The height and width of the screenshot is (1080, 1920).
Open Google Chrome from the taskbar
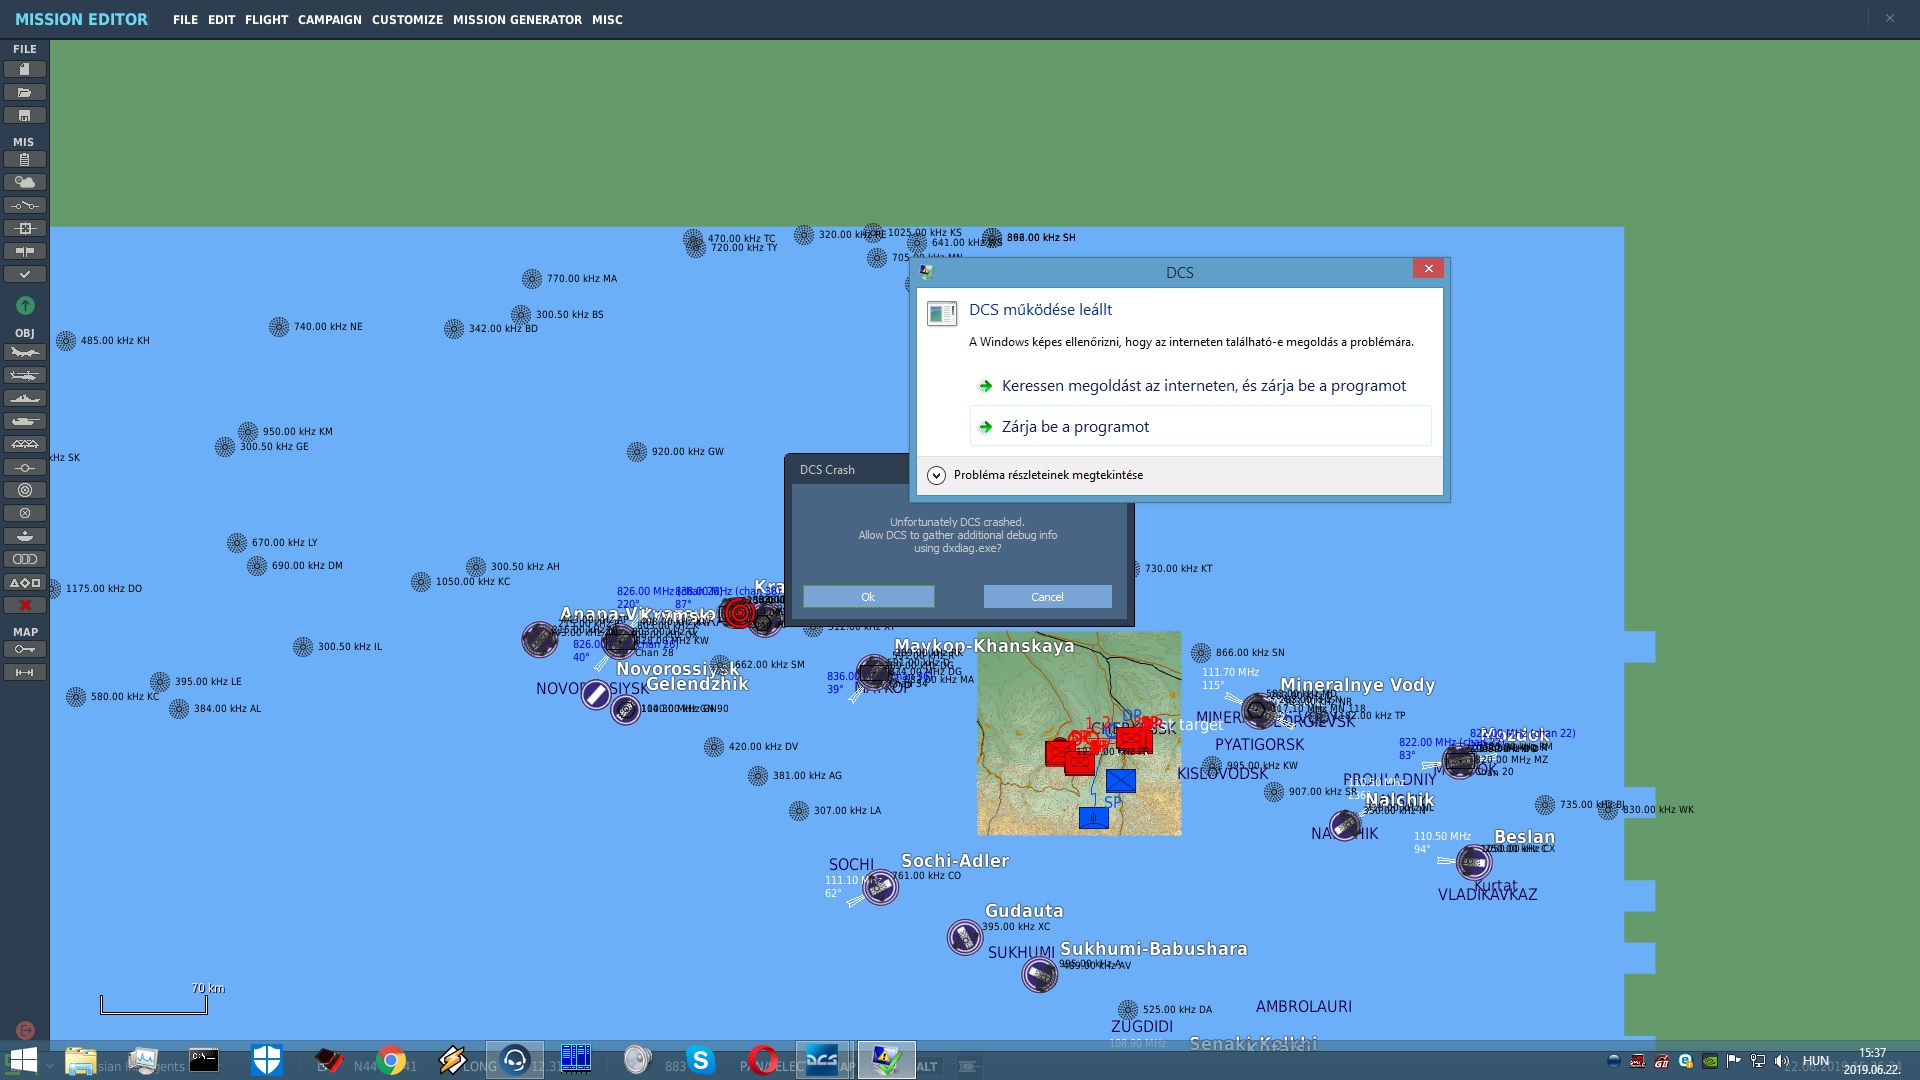(391, 1060)
